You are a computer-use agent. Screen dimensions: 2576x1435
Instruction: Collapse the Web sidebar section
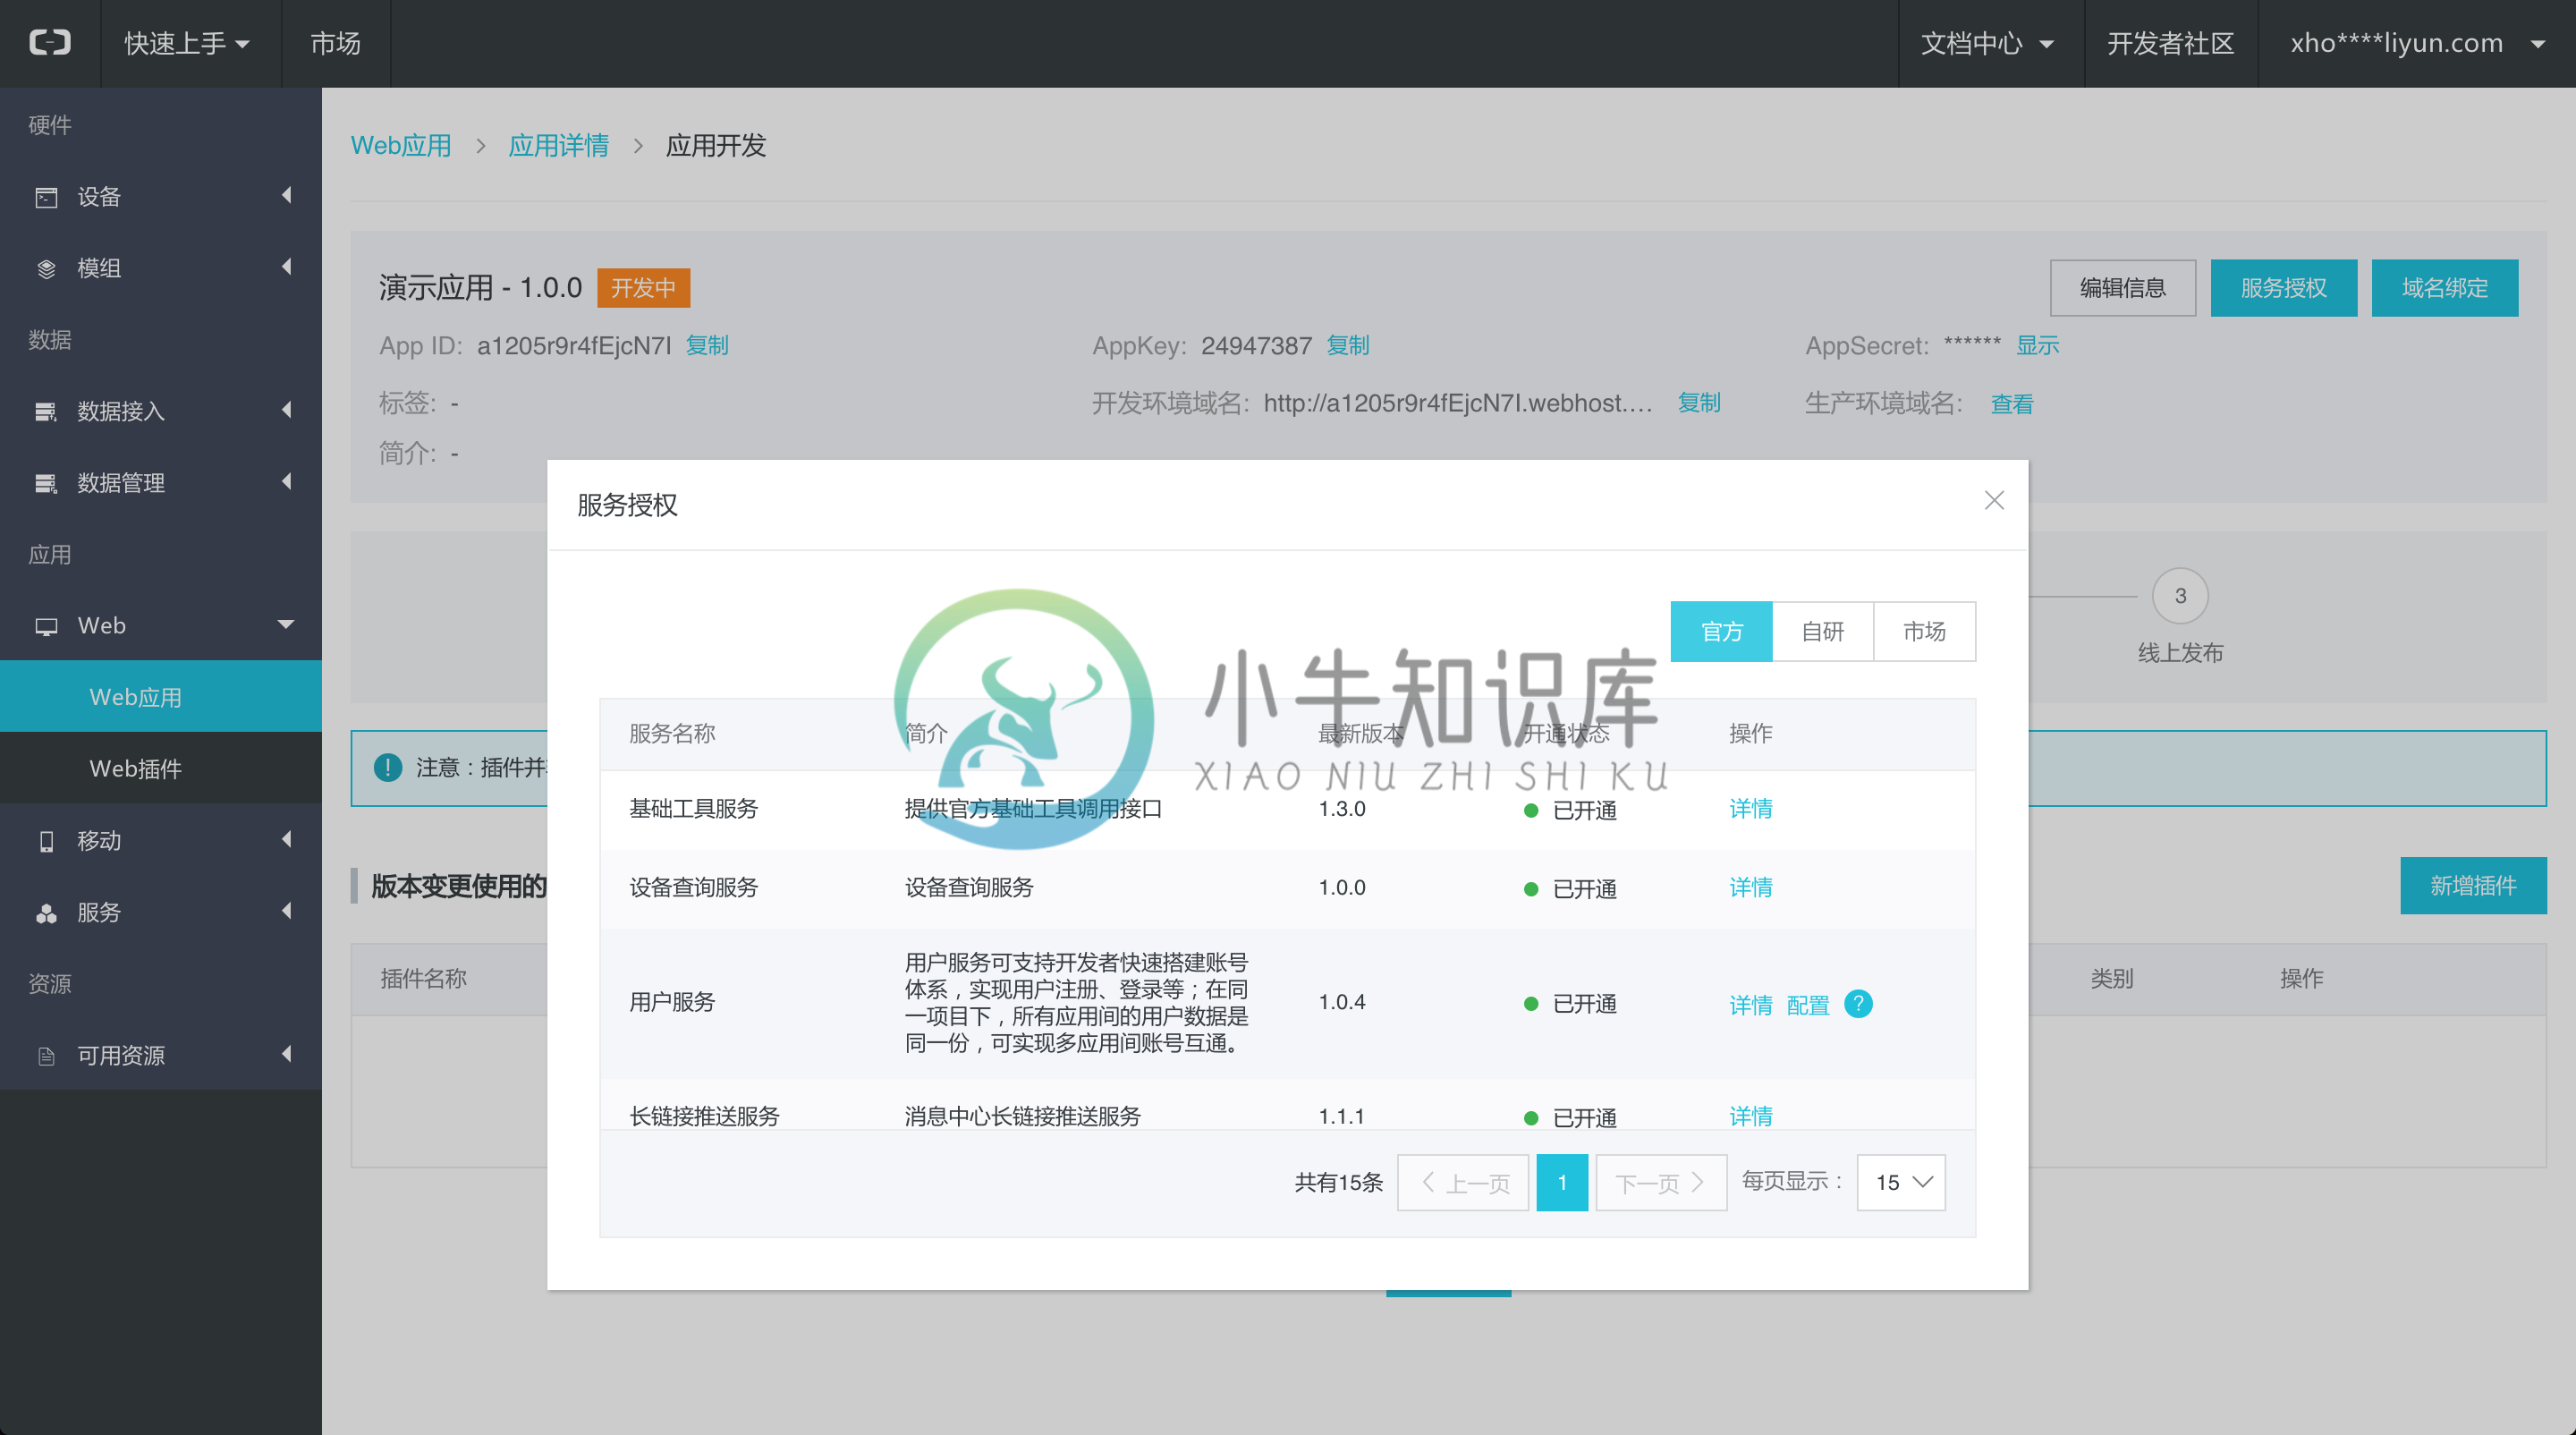click(x=286, y=625)
